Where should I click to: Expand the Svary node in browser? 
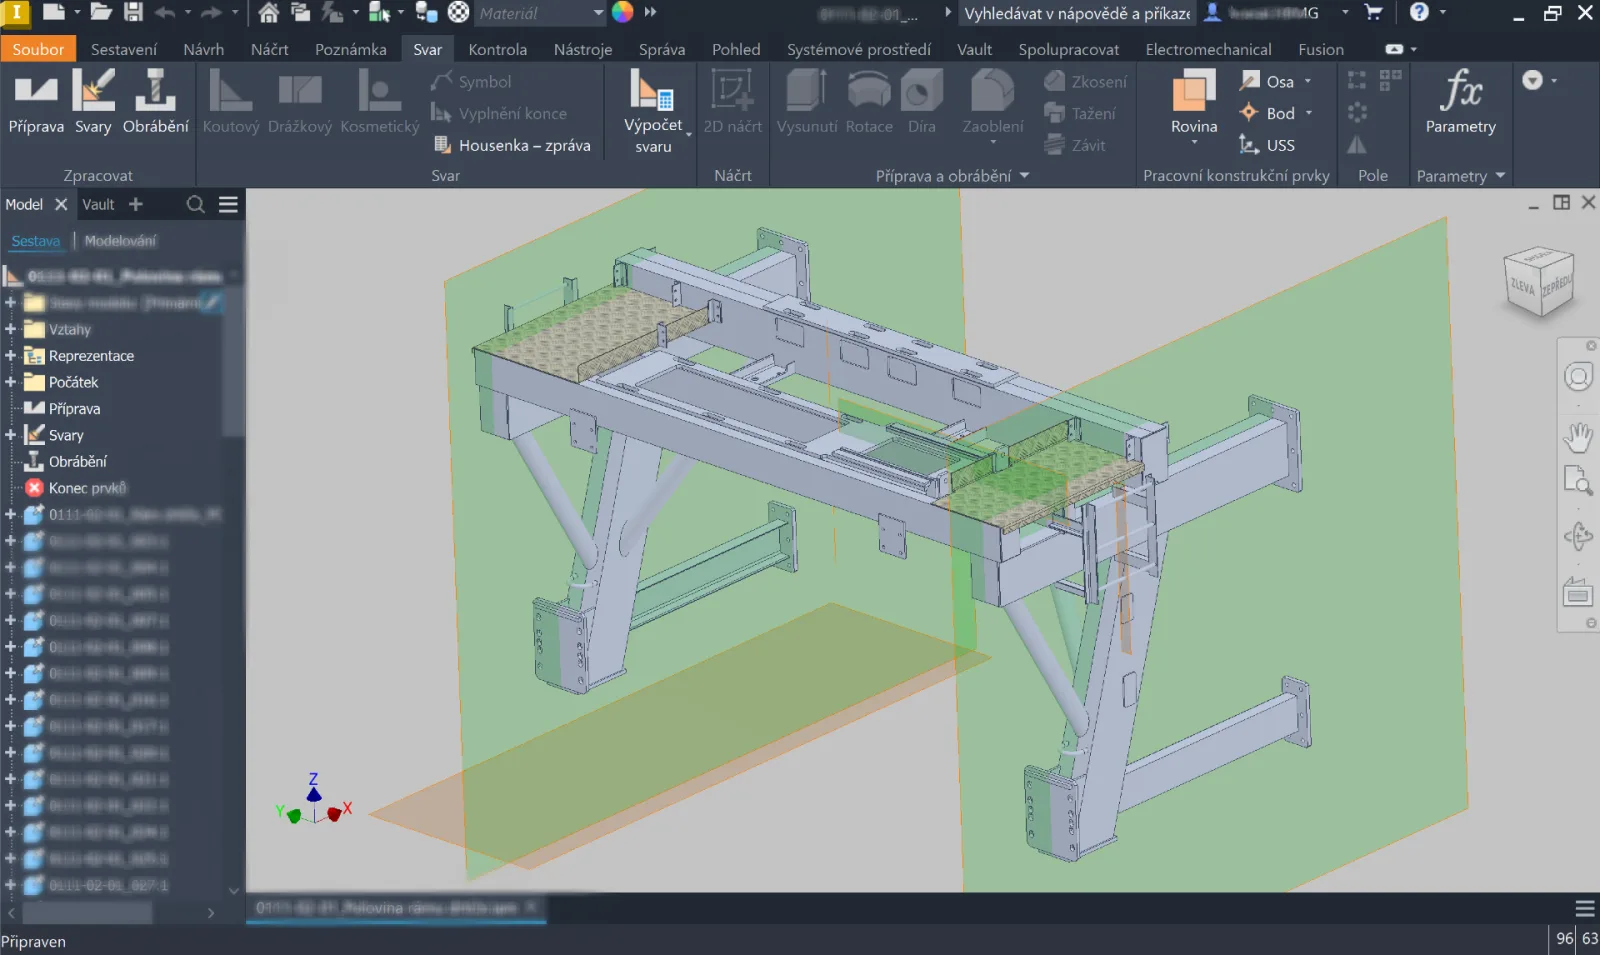pyautogui.click(x=10, y=435)
